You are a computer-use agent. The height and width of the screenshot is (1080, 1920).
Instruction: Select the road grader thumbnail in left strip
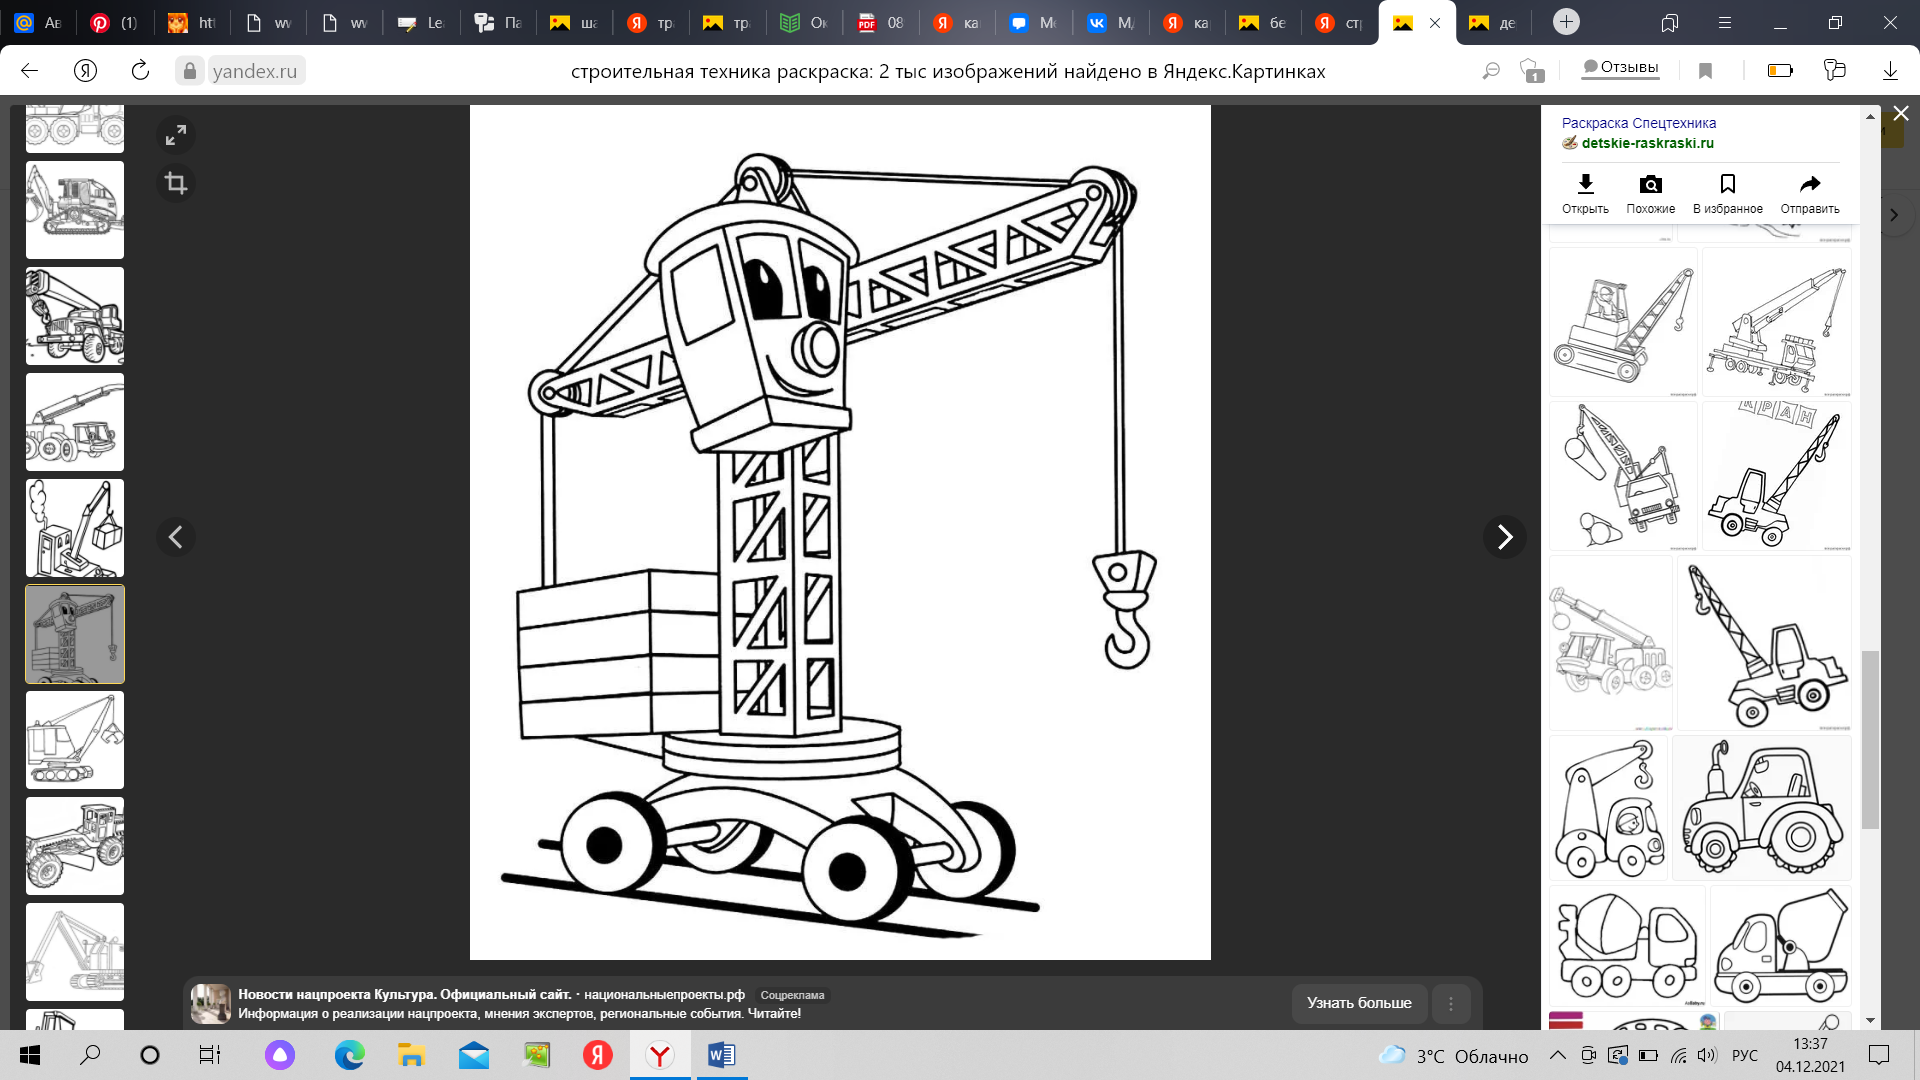click(75, 846)
